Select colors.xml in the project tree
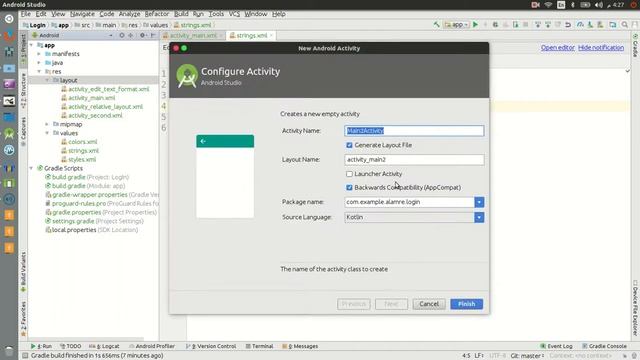The height and width of the screenshot is (360, 640). point(79,142)
